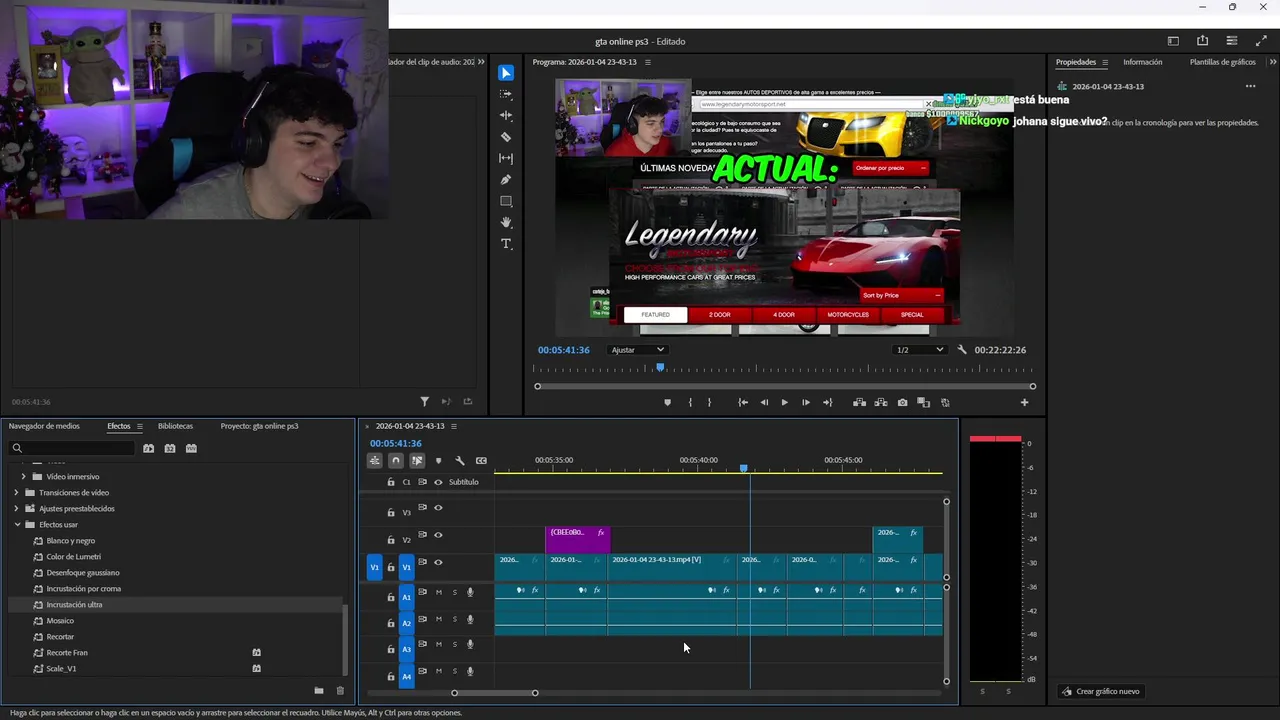Filter by accelerated effects icon

(x=148, y=449)
